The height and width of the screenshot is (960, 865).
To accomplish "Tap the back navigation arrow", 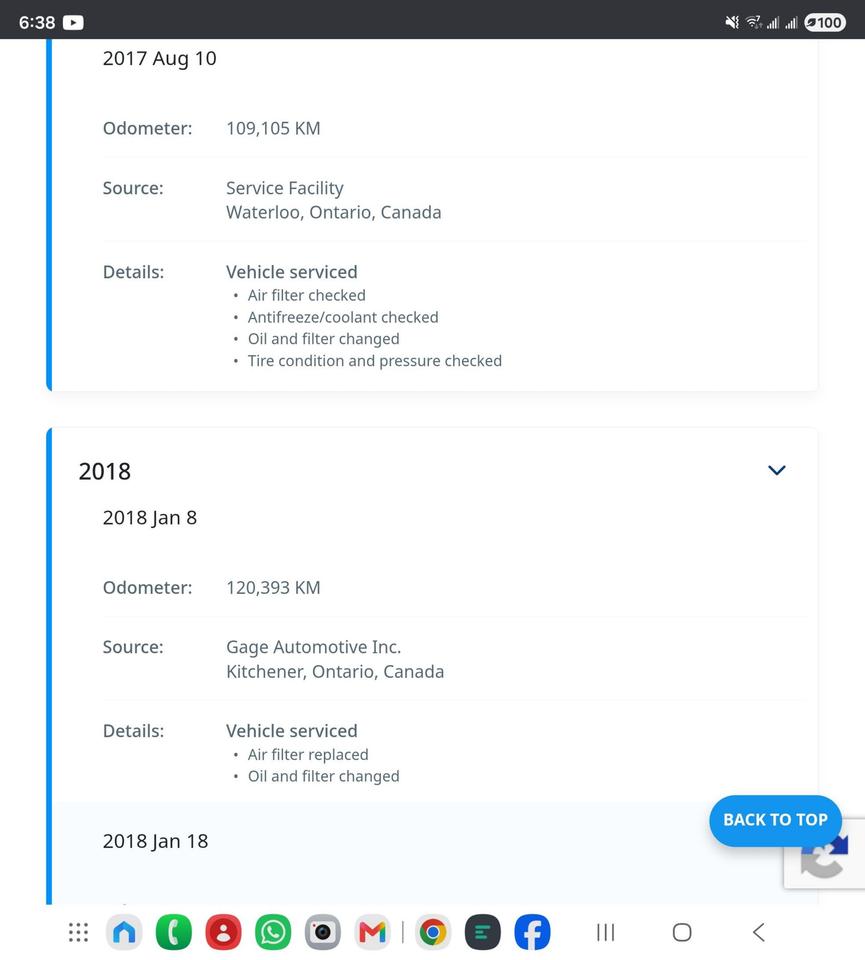I will pyautogui.click(x=758, y=932).
